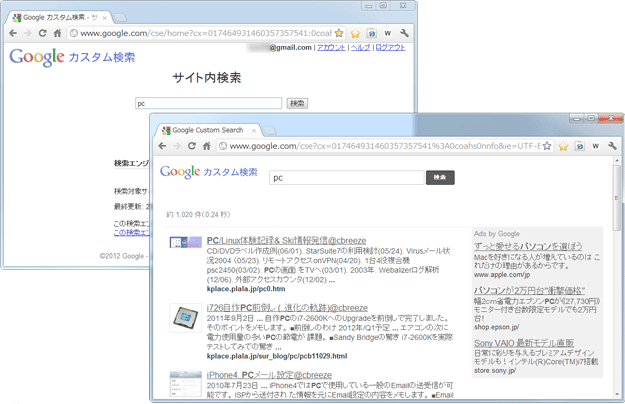The image size is (625, 404).
Task: Click shop.epson.jp/ ad URL
Action: 496,327
